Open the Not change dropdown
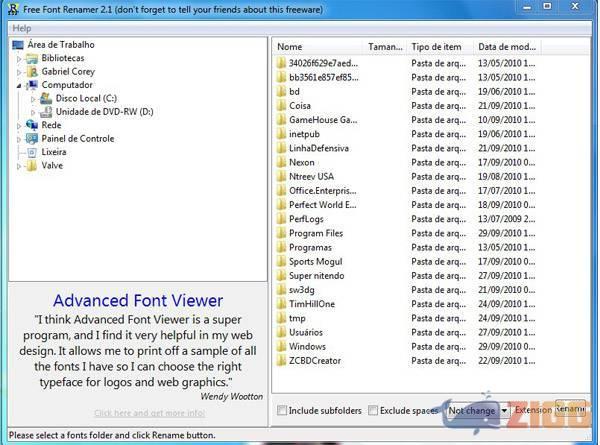Image resolution: width=600 pixels, height=445 pixels. 504,410
